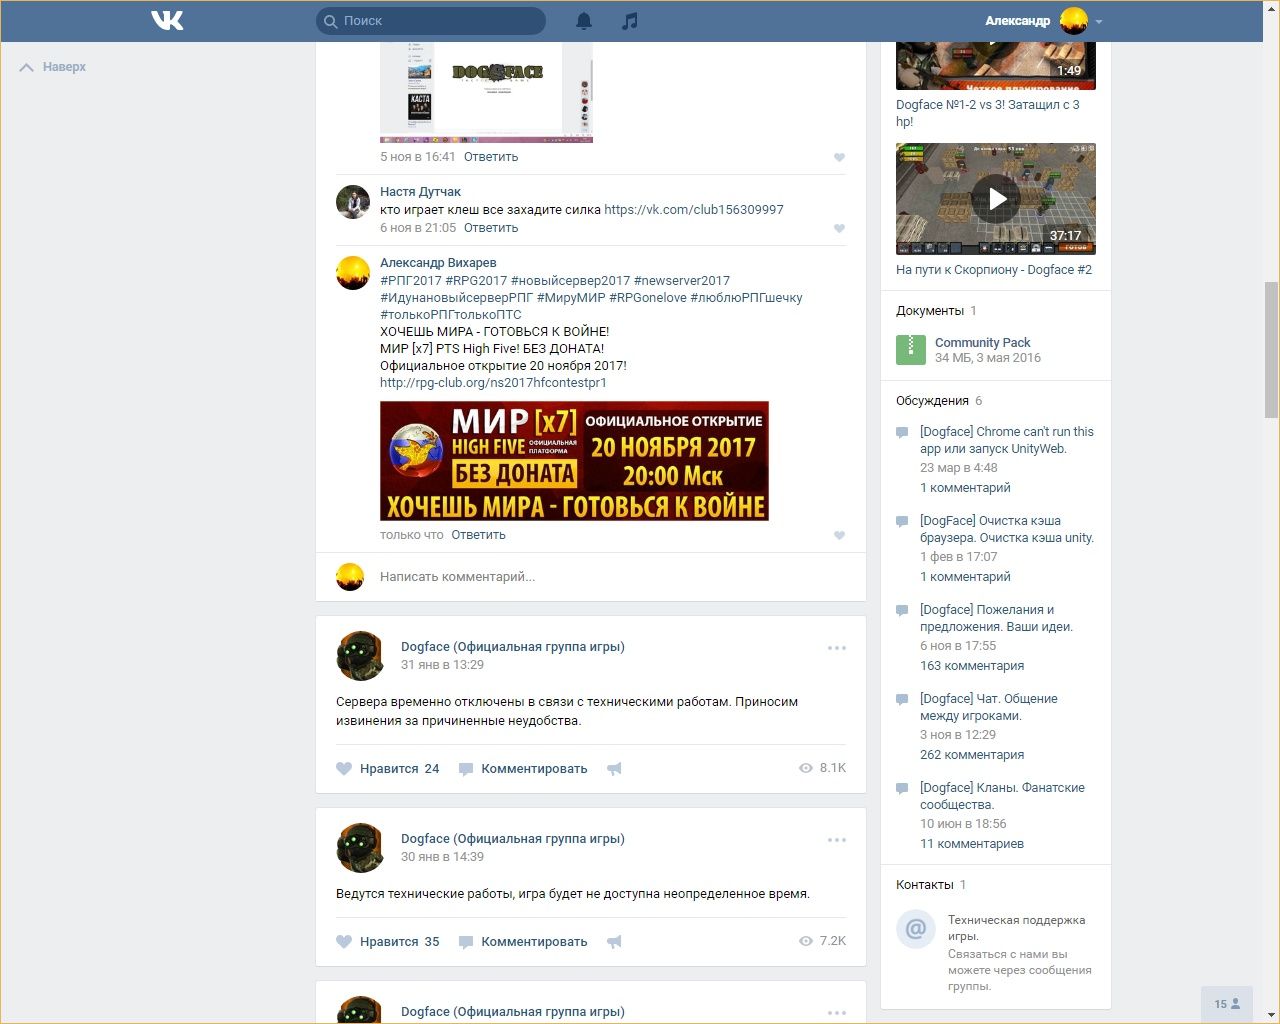Open the friends online counter showing 15
The image size is (1280, 1024).
(1226, 1004)
